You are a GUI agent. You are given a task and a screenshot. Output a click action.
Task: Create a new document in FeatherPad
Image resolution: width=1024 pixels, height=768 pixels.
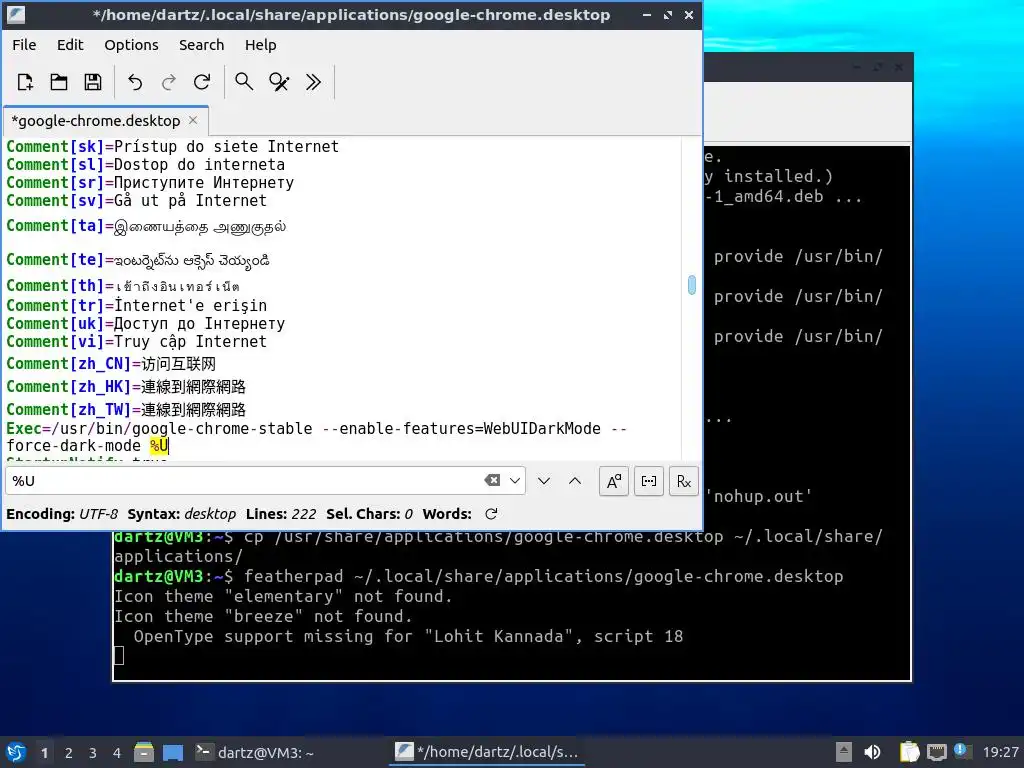tap(25, 82)
